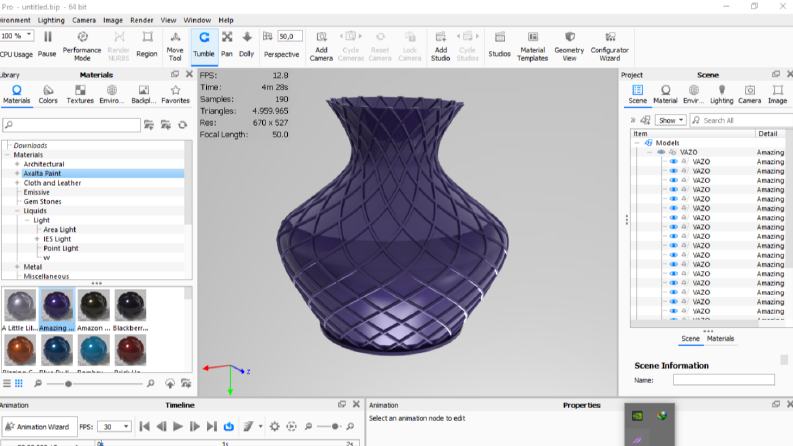Launch the Configurator Wizard
The image size is (793, 446).
click(x=609, y=46)
